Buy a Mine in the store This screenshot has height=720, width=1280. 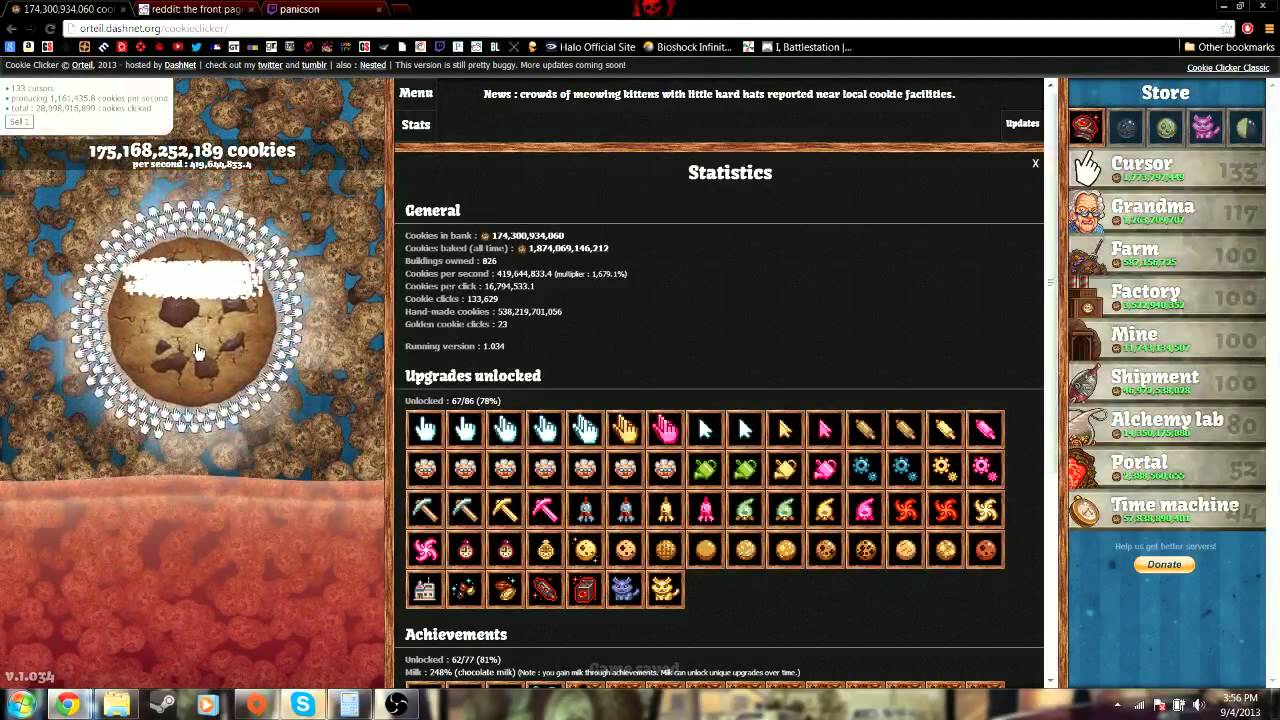click(x=1165, y=339)
